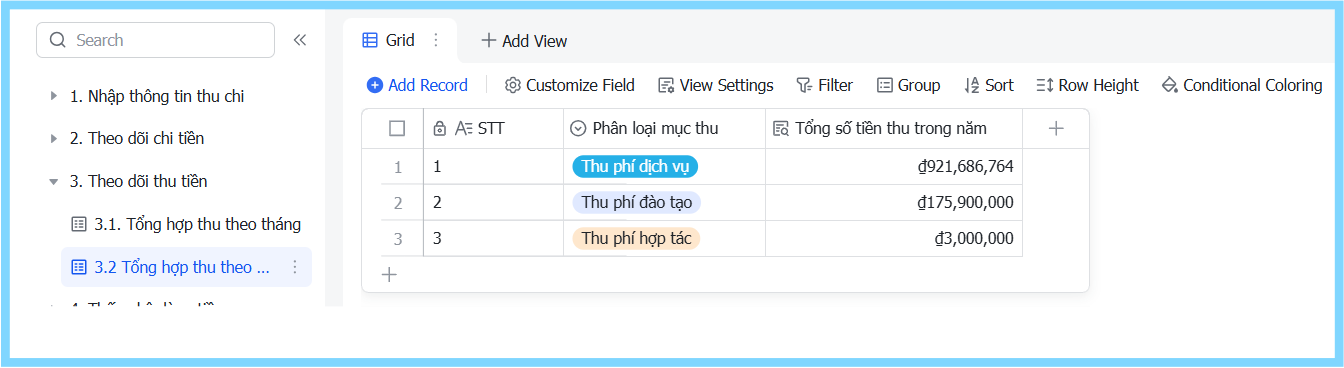
Task: Click the Add Record button
Action: 417,85
